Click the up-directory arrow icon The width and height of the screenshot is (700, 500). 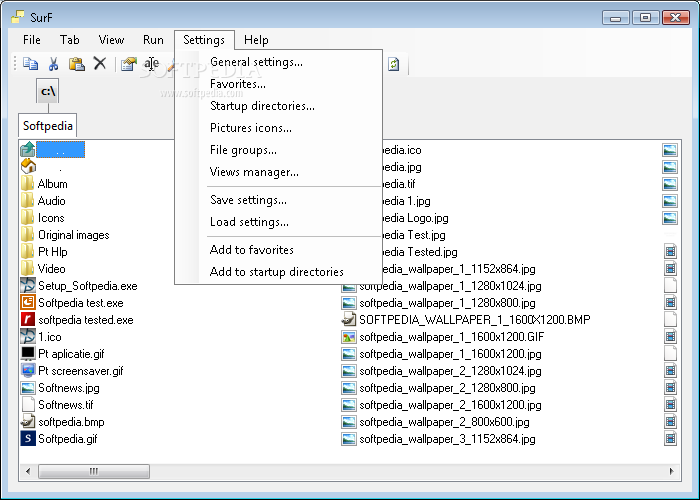[x=28, y=149]
